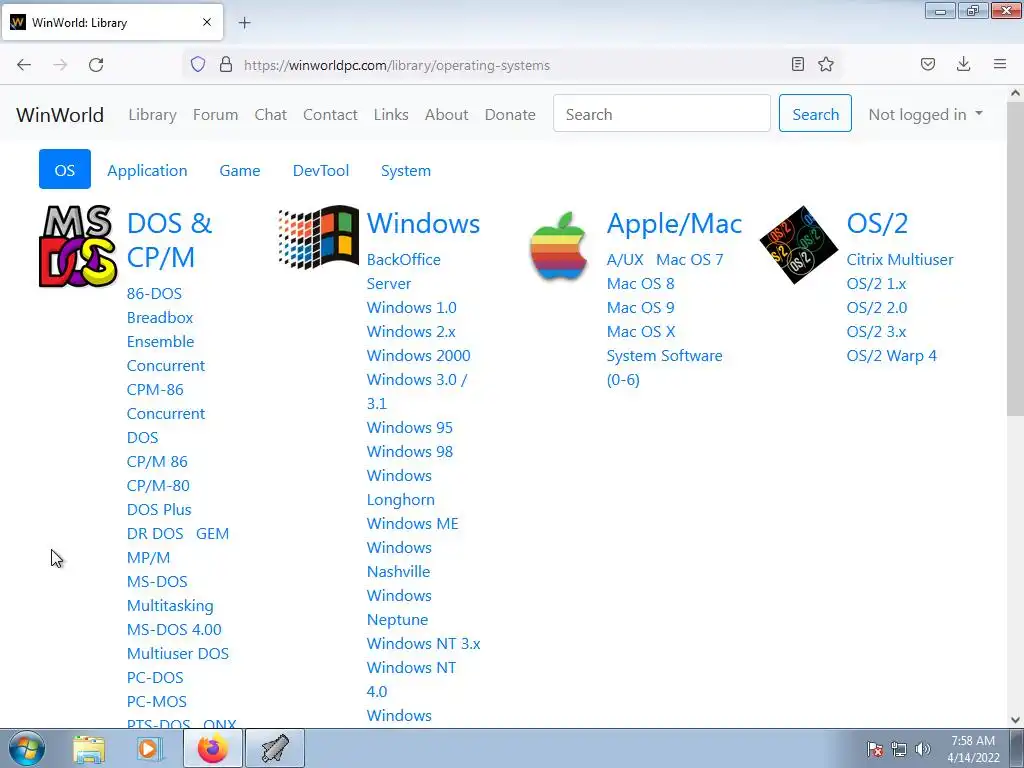
Task: Open the Windows 95 link
Action: [409, 428]
